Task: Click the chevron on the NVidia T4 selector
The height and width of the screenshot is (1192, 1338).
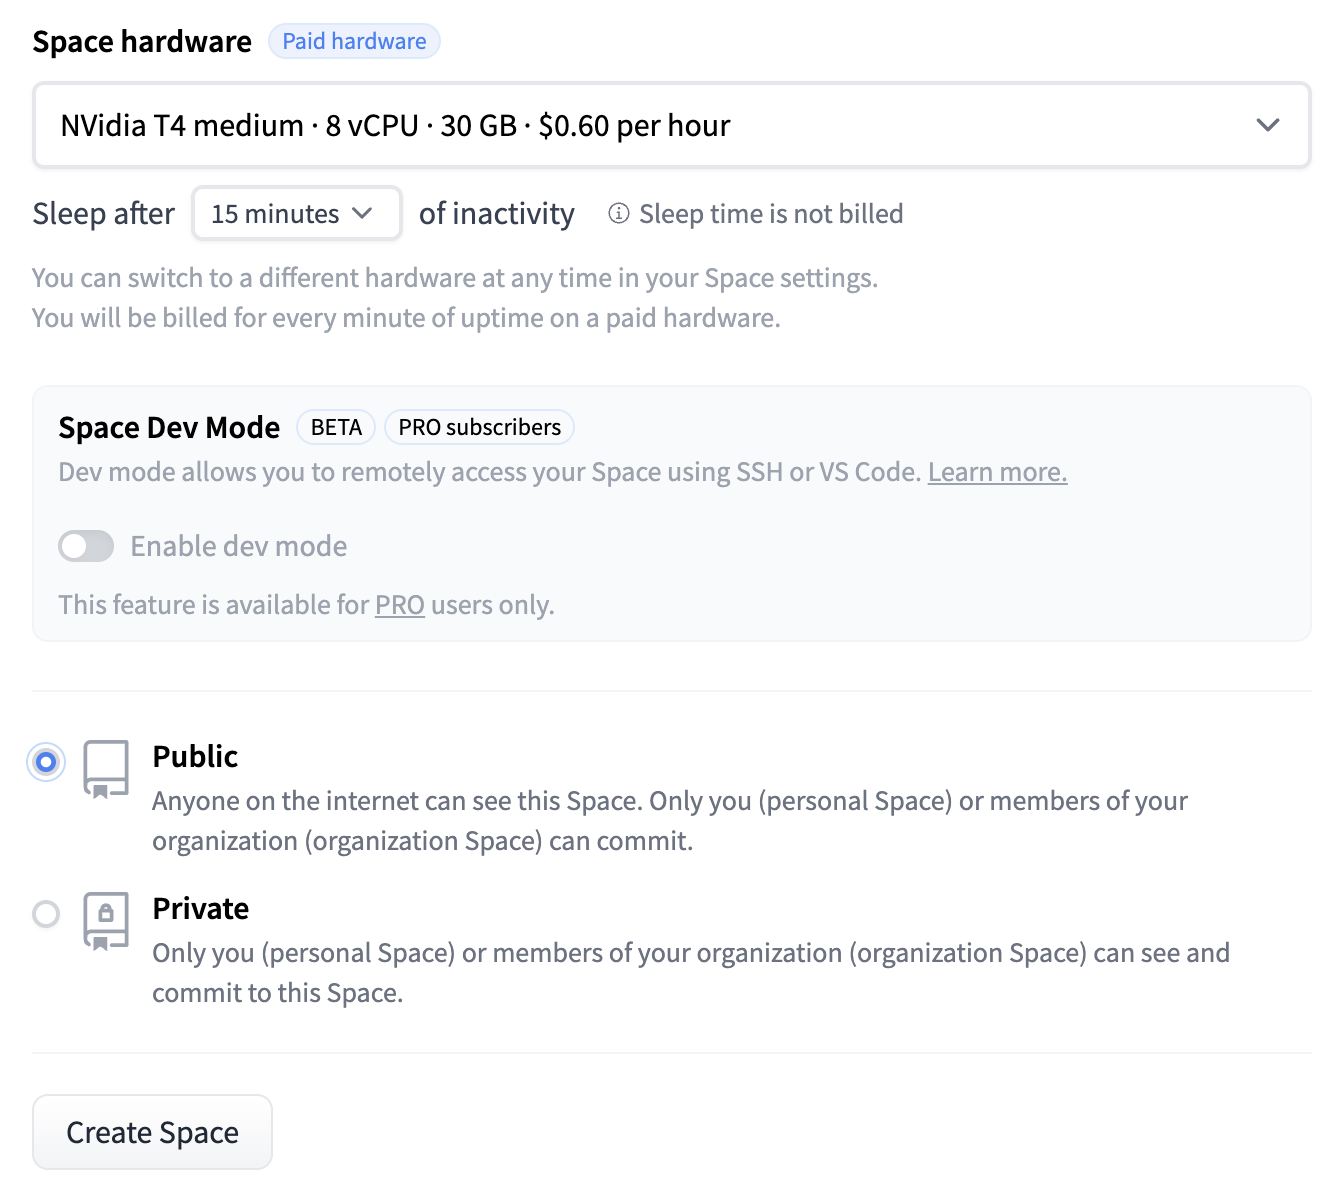Action: [1268, 125]
